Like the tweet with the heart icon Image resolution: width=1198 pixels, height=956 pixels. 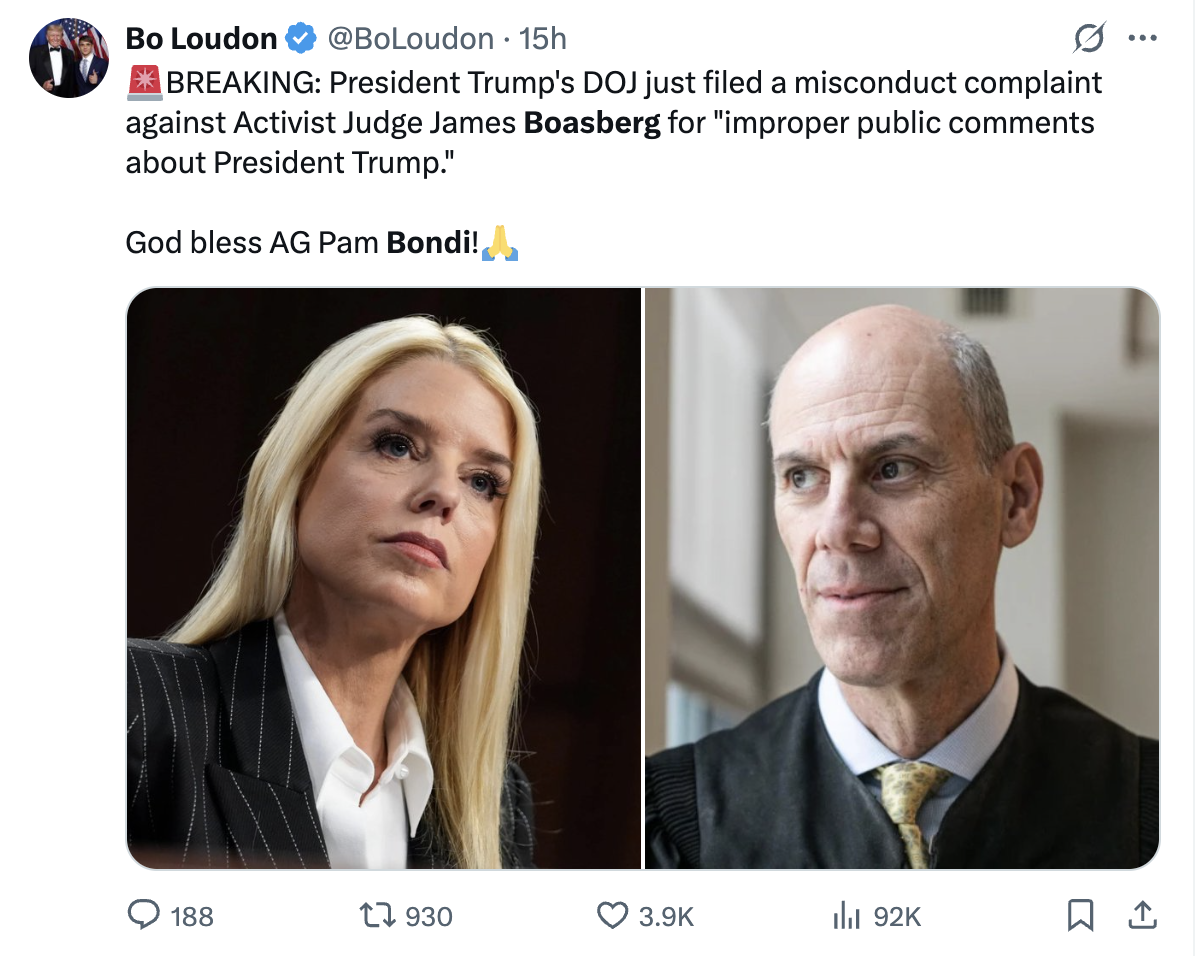pos(610,915)
